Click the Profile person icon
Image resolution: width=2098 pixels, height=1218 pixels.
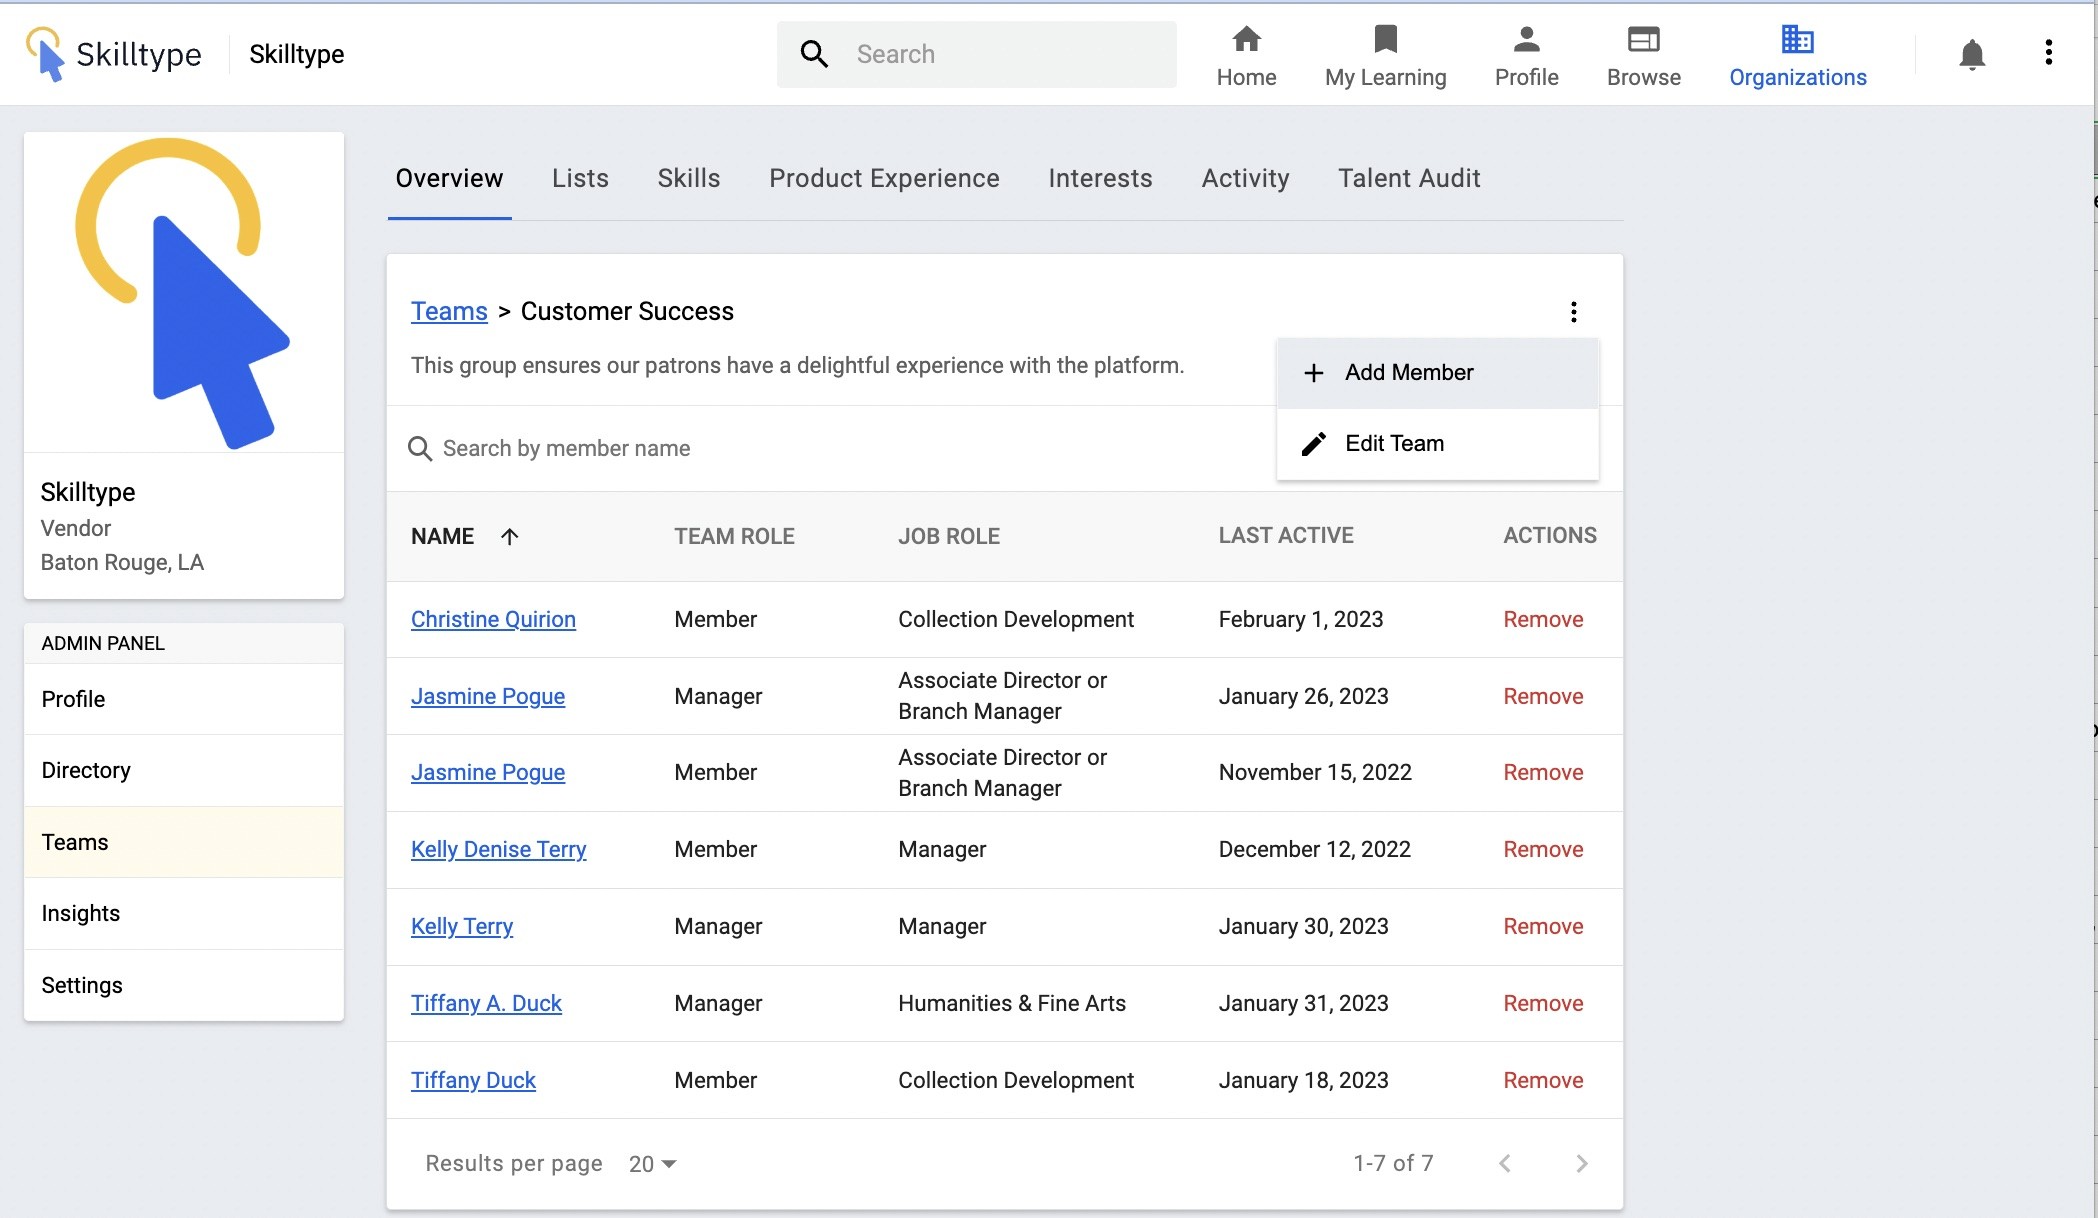click(1526, 40)
